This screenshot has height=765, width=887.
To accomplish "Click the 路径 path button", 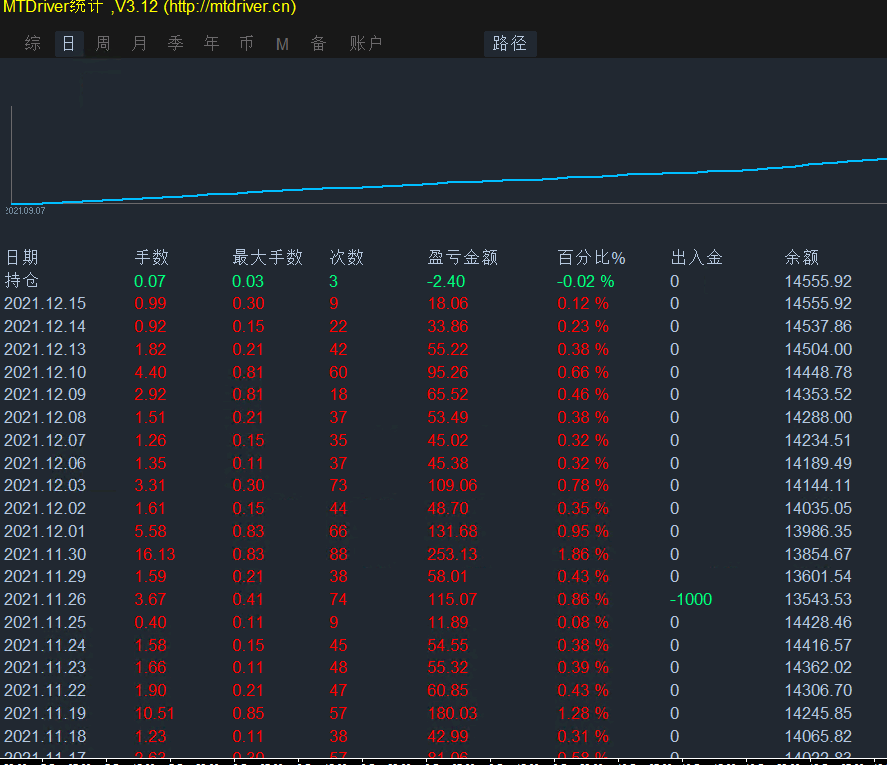I will pyautogui.click(x=510, y=44).
